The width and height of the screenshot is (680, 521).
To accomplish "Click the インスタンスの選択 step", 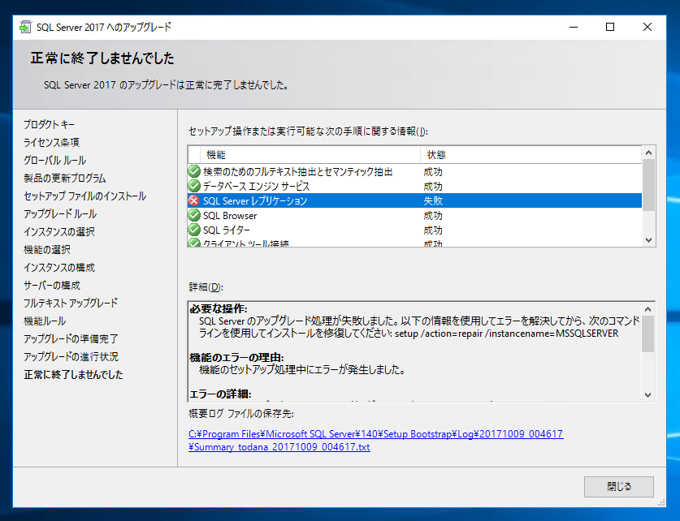I will pos(59,232).
